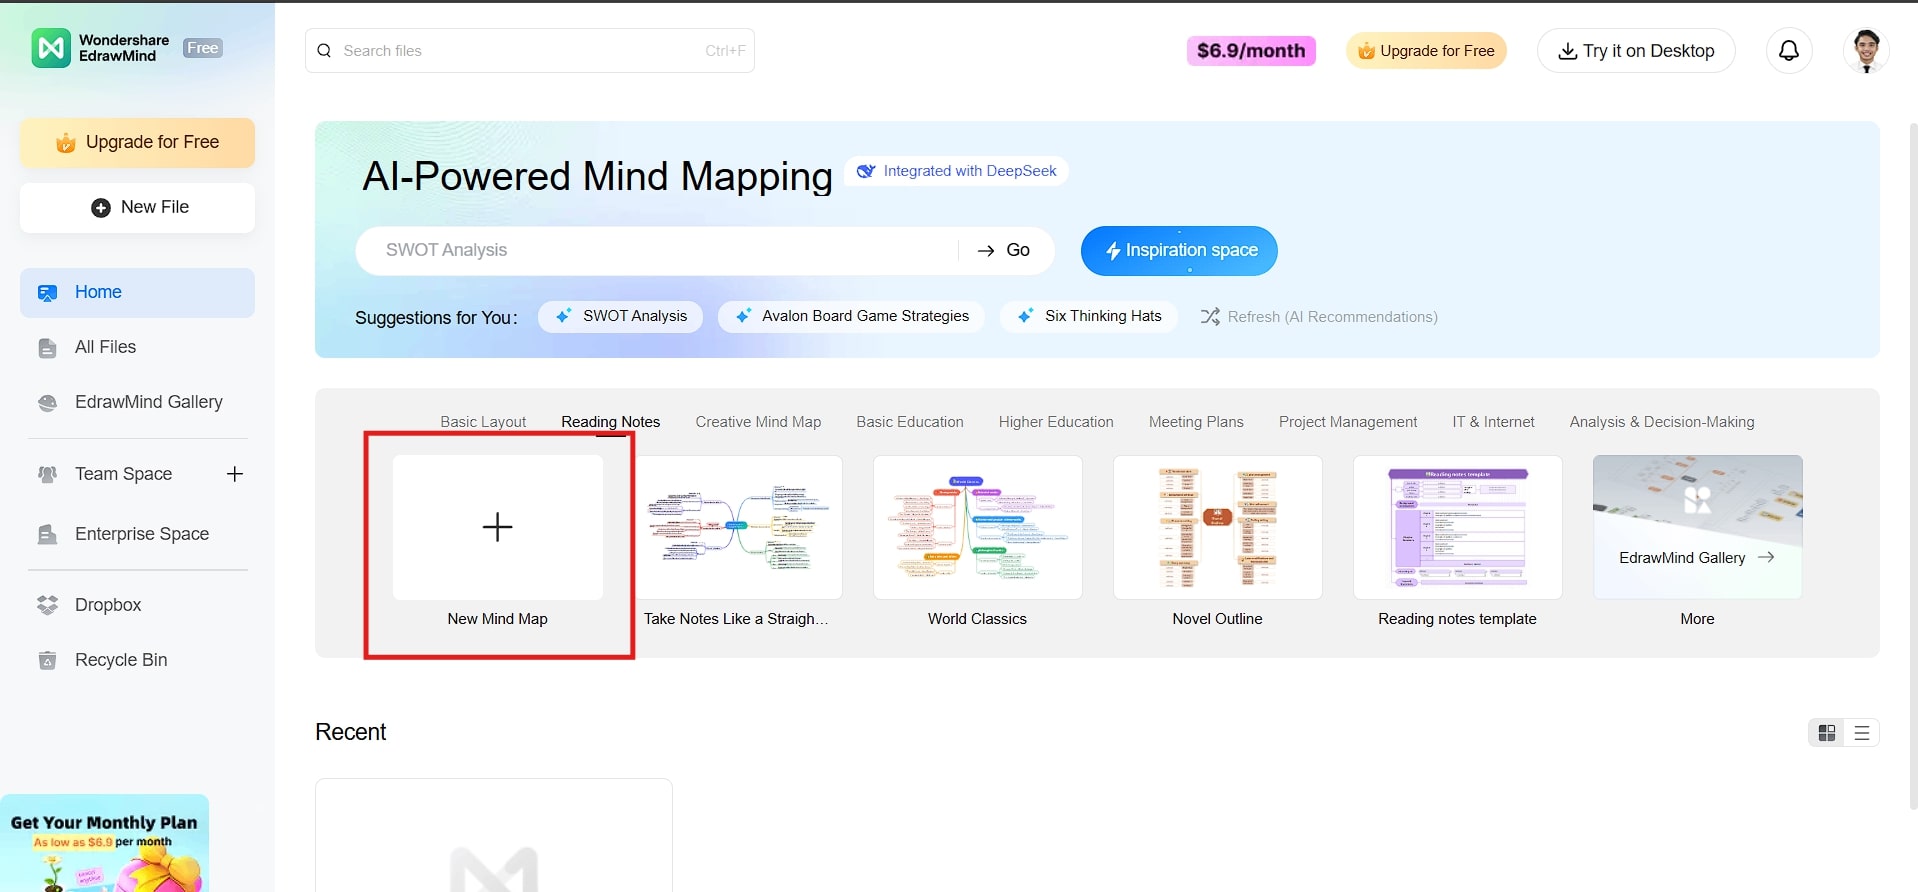The width and height of the screenshot is (1918, 892).
Task: Open Recycle Bin in sidebar
Action: [137, 660]
